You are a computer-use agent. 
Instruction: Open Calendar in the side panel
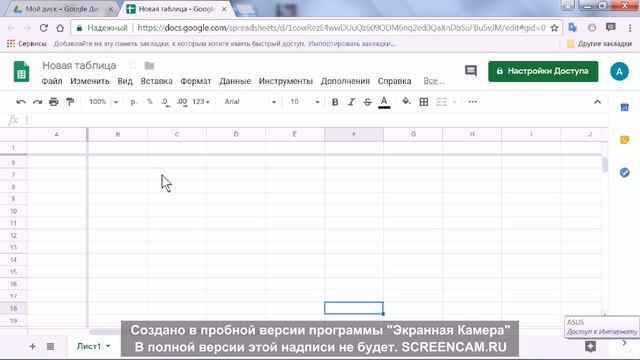tap(624, 107)
